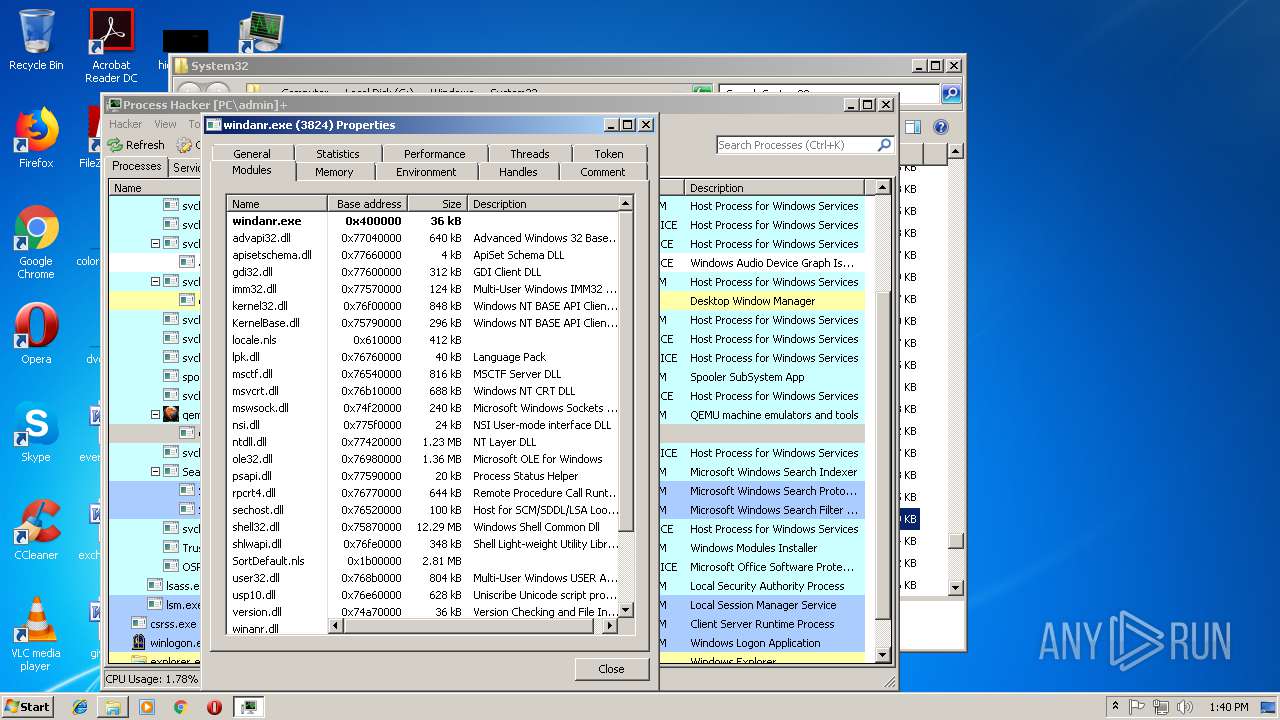Click module list scroll-down arrow
The image size is (1280, 720).
pyautogui.click(x=626, y=610)
